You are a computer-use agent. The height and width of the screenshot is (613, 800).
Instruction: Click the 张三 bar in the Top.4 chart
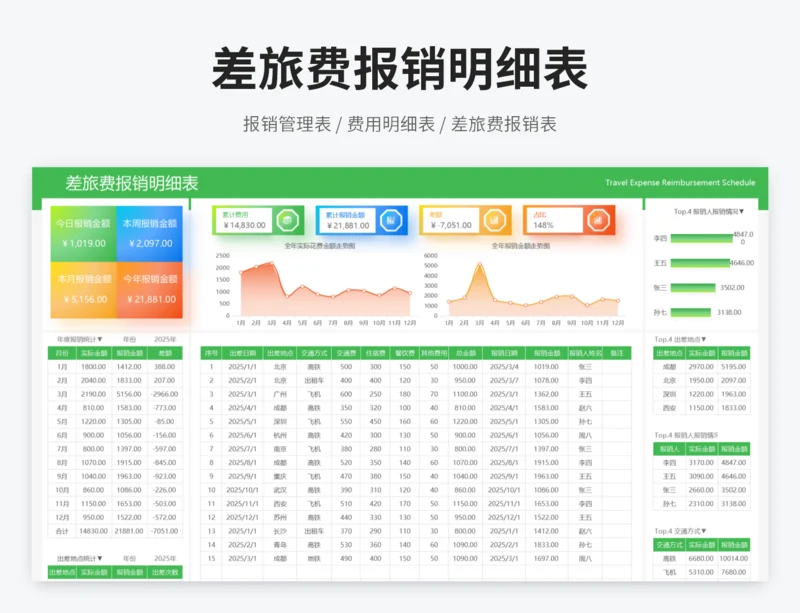click(693, 288)
